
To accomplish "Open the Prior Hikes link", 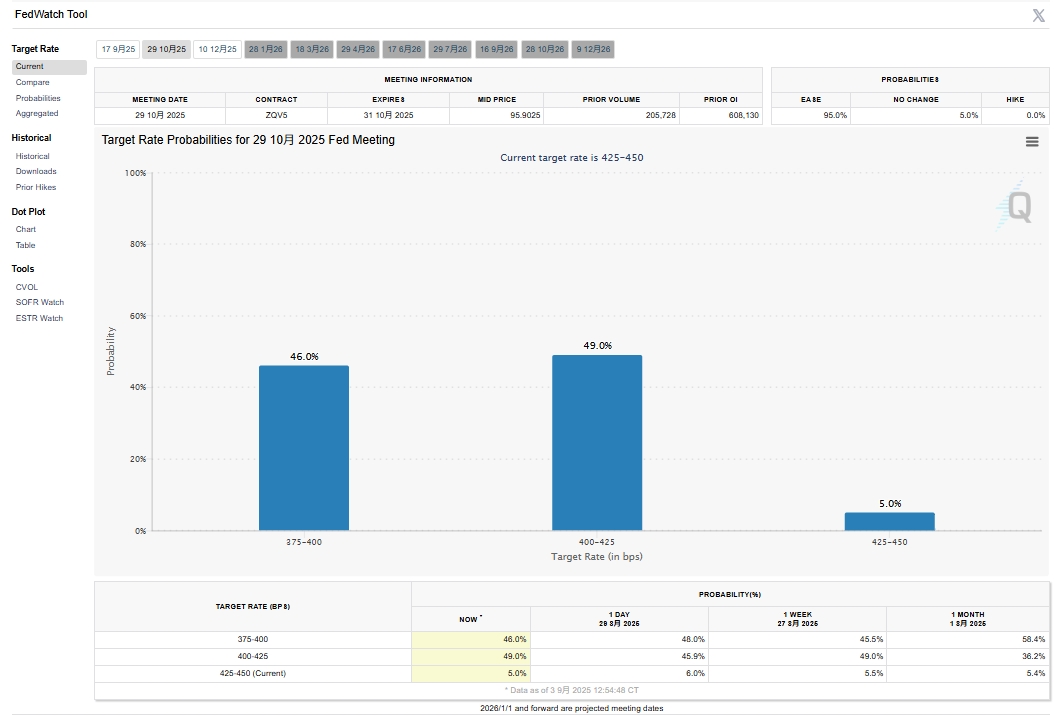I will 36,187.
